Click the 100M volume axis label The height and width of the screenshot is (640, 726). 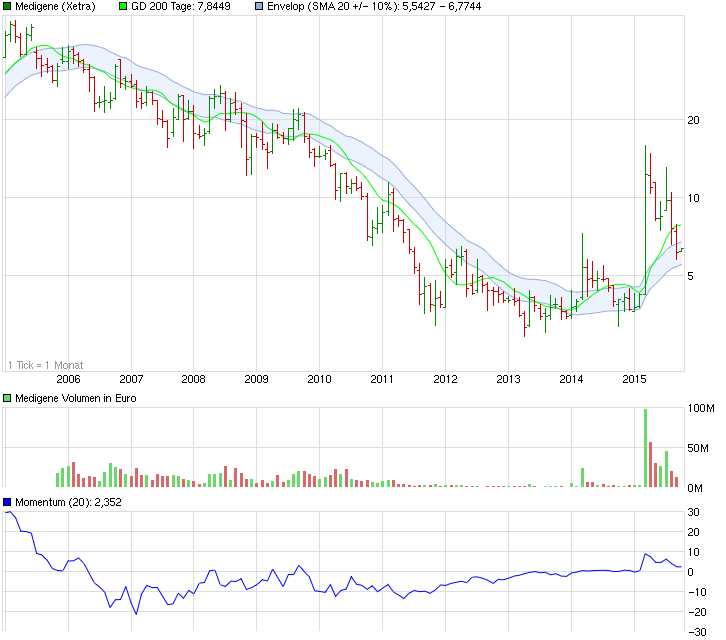click(x=701, y=408)
